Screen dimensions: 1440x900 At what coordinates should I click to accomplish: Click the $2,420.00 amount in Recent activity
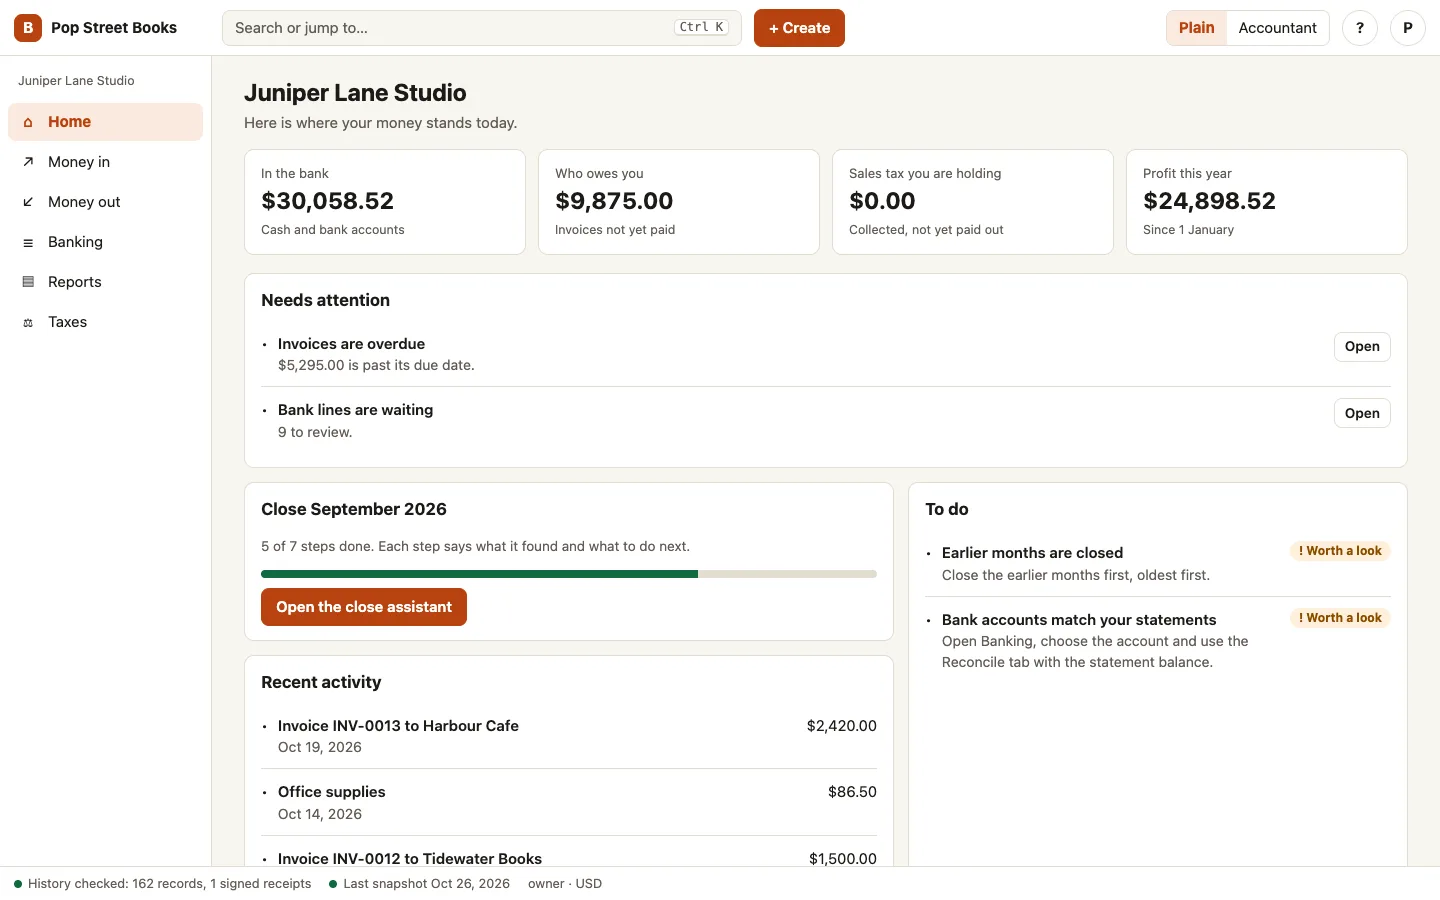842,726
